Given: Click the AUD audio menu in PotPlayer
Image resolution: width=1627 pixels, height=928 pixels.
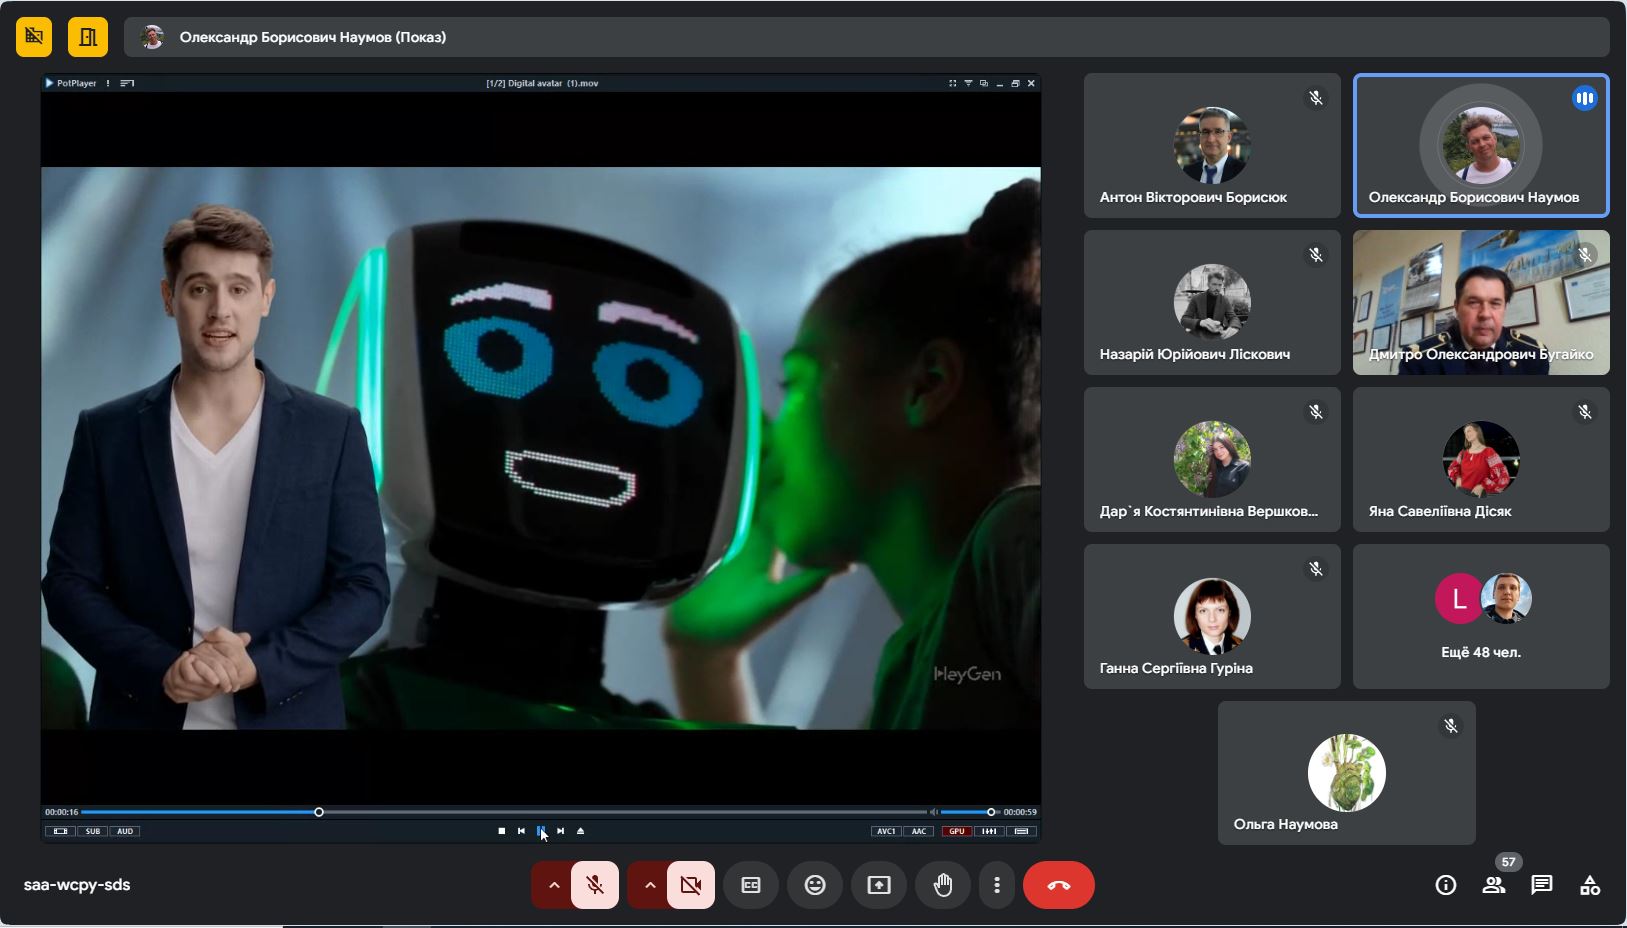Looking at the screenshot, I should tap(125, 831).
